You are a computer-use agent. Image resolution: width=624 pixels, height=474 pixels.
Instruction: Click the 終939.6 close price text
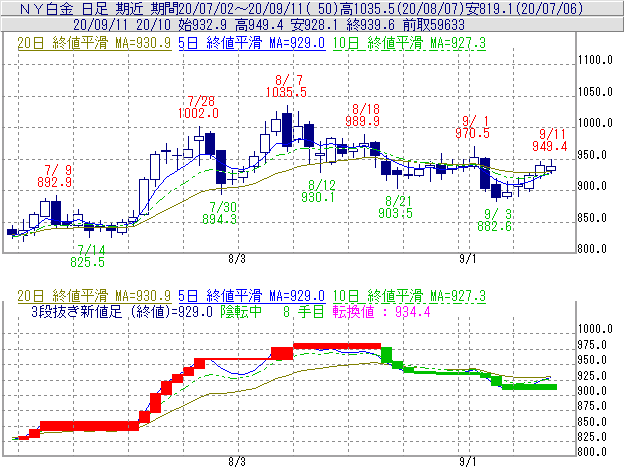(370, 25)
